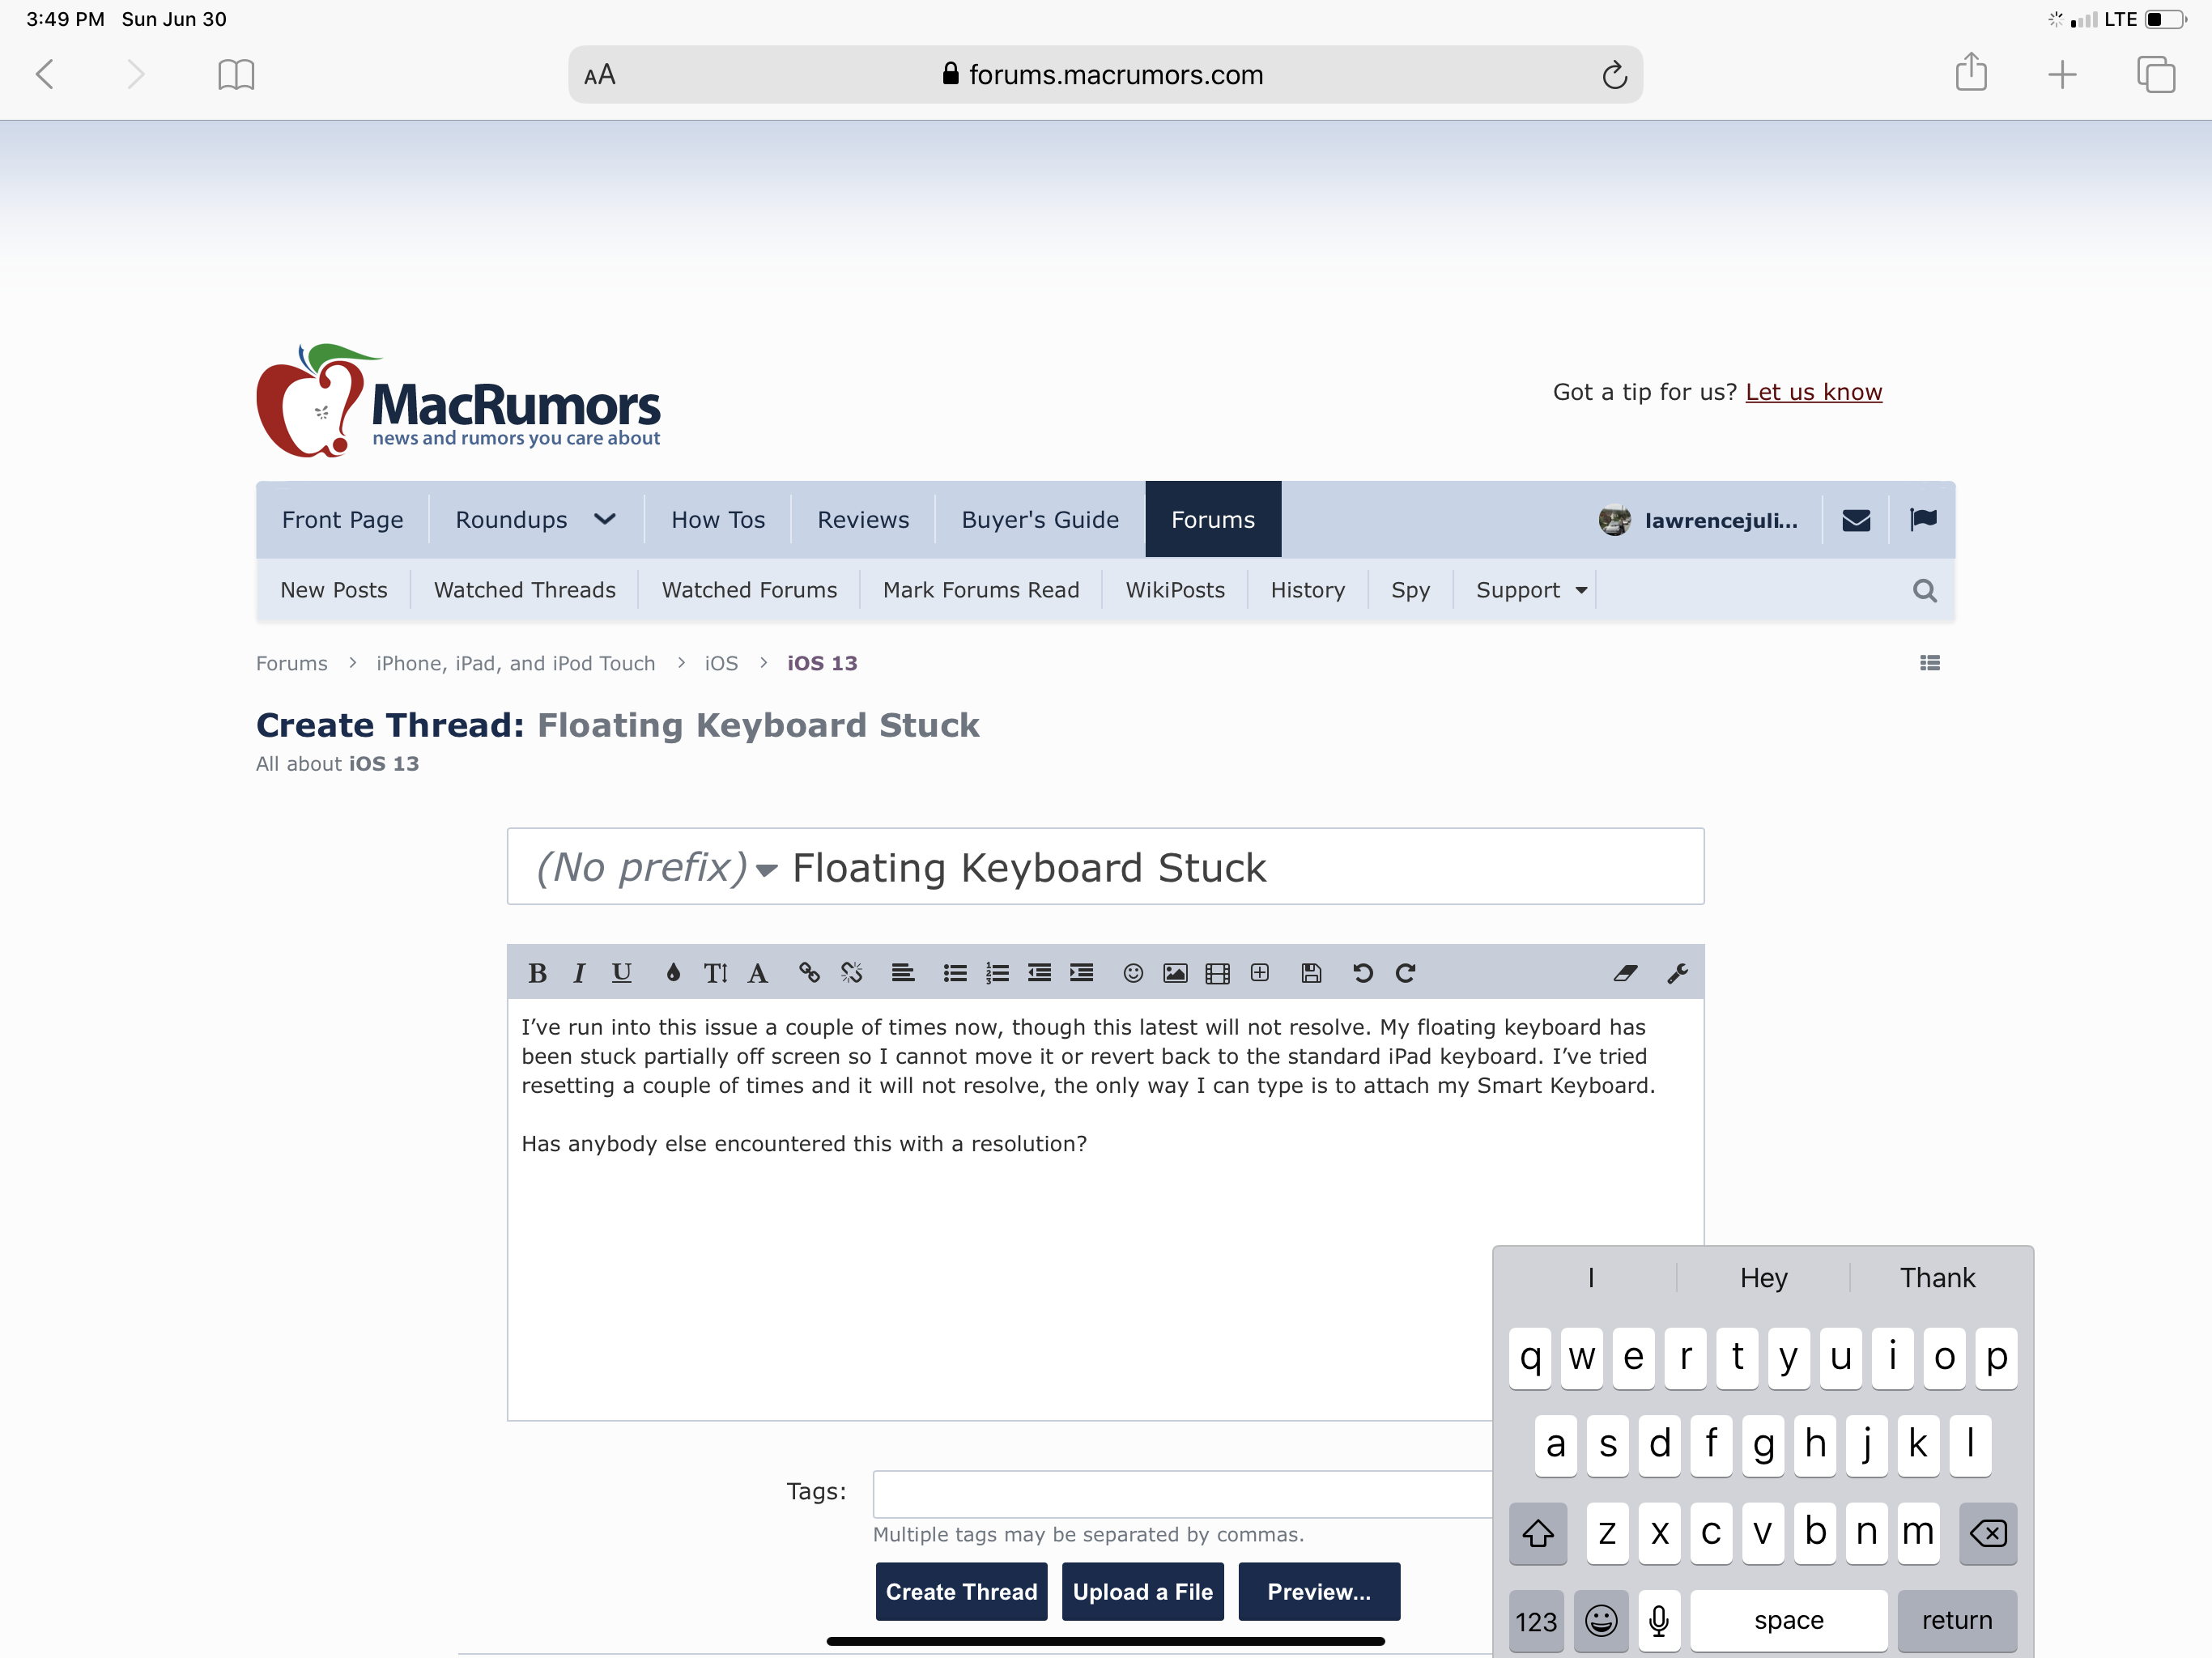Open WikiPosts

click(1175, 590)
